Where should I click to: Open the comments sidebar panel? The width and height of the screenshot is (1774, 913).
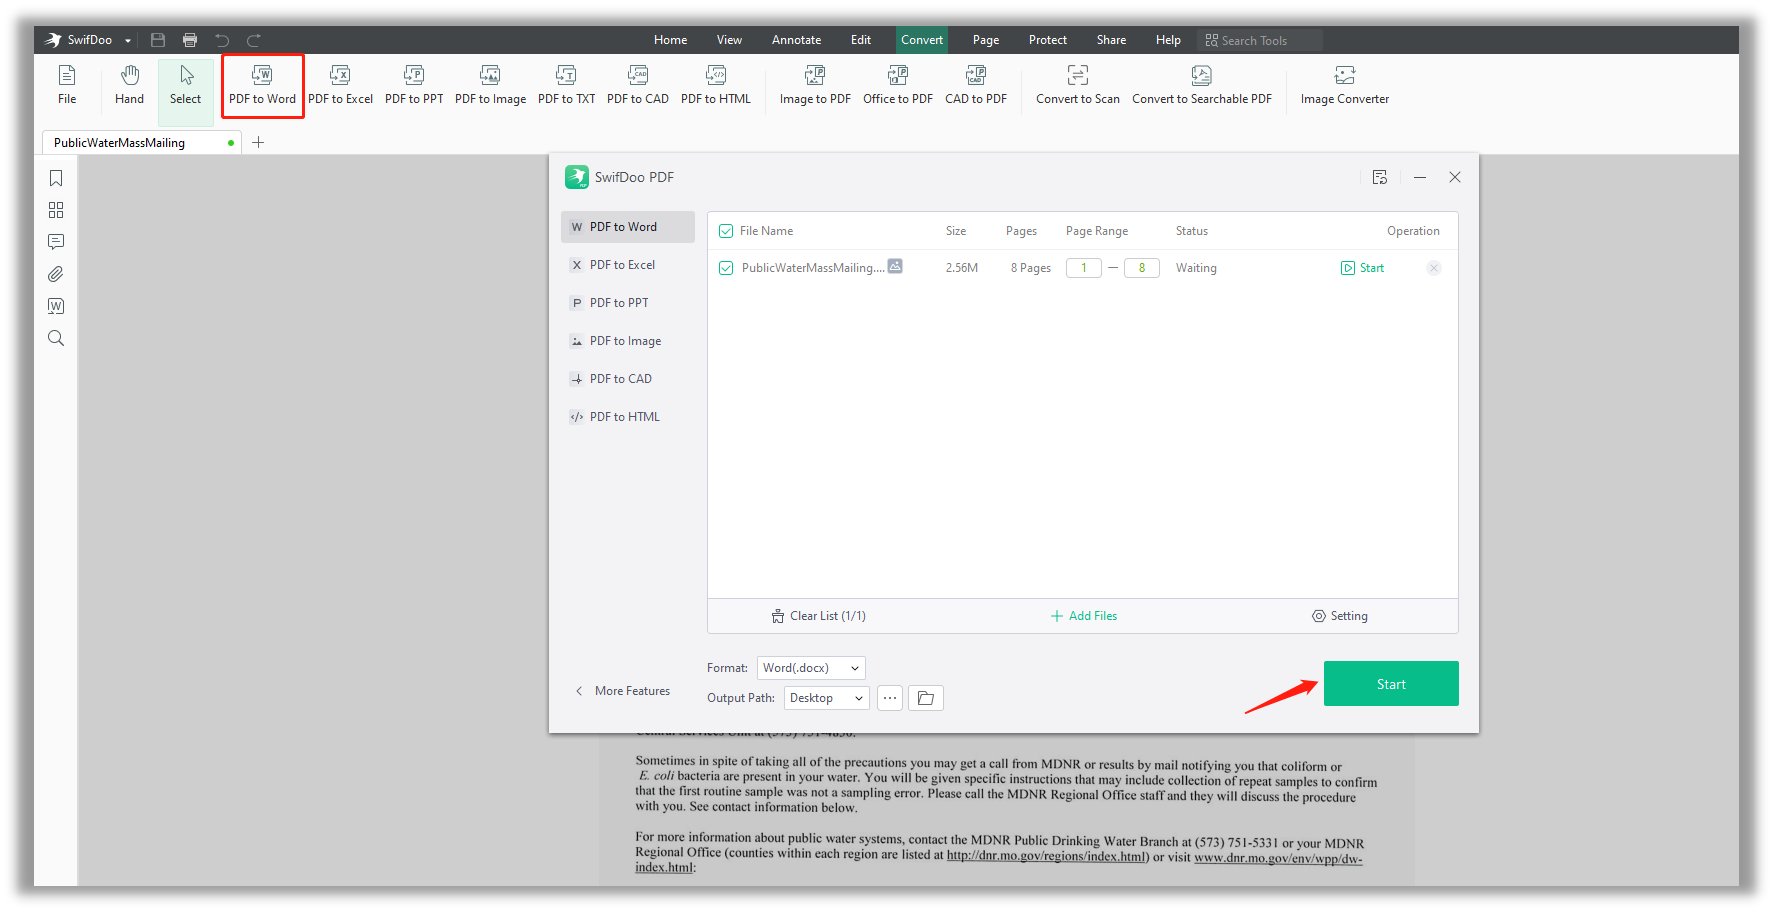point(56,242)
